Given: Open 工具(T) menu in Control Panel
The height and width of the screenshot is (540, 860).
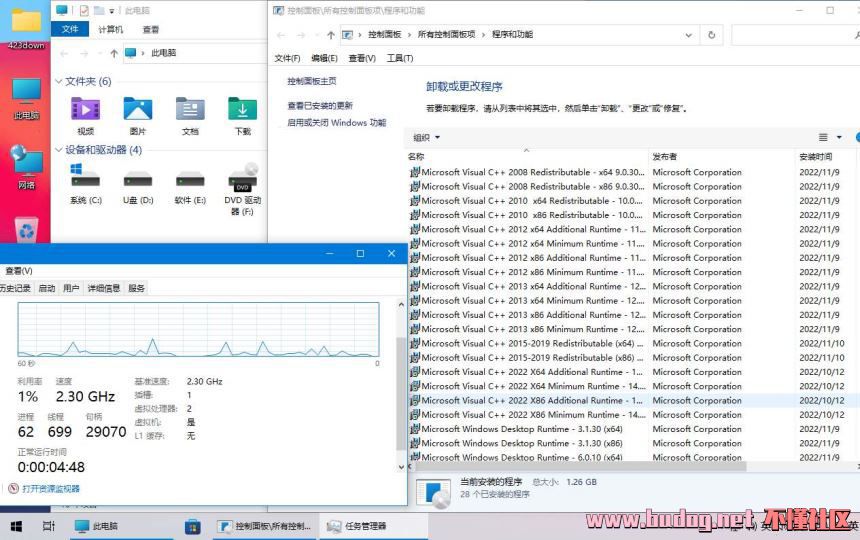Looking at the screenshot, I should pyautogui.click(x=400, y=58).
